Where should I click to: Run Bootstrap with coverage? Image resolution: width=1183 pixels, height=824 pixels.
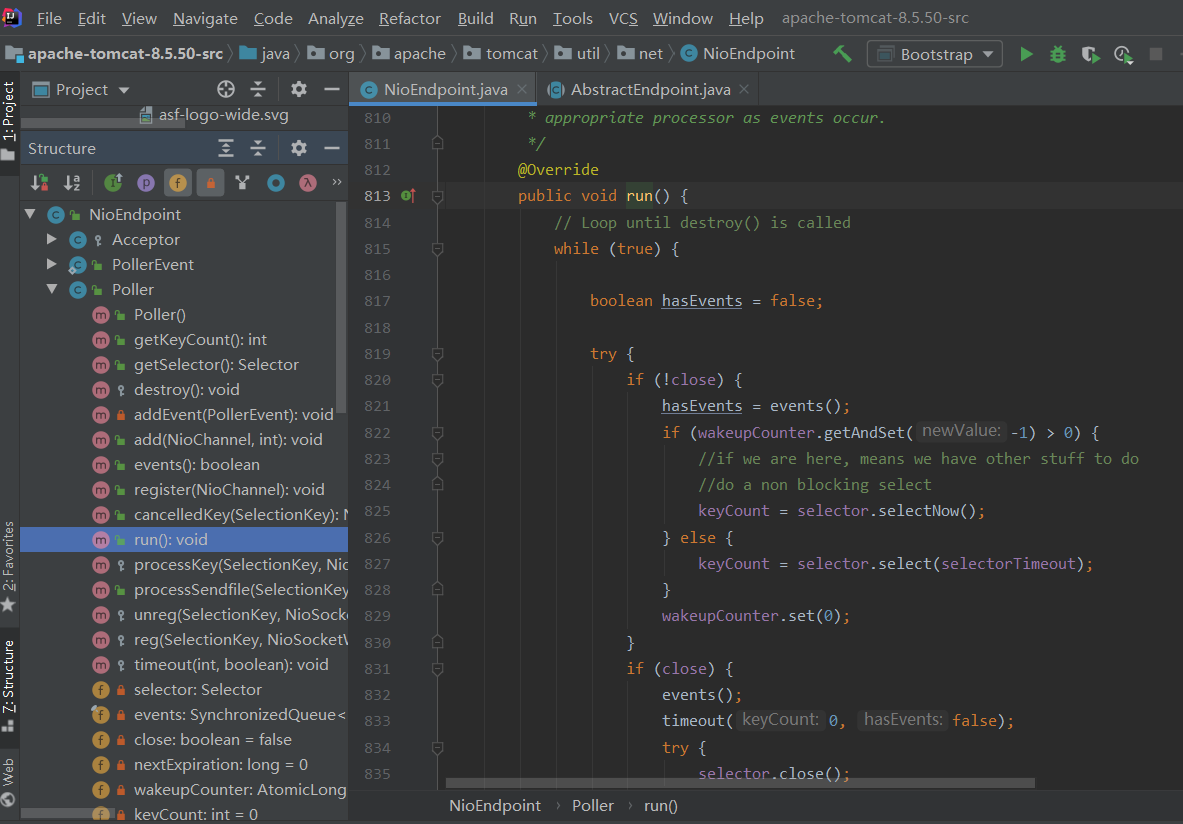point(1090,54)
